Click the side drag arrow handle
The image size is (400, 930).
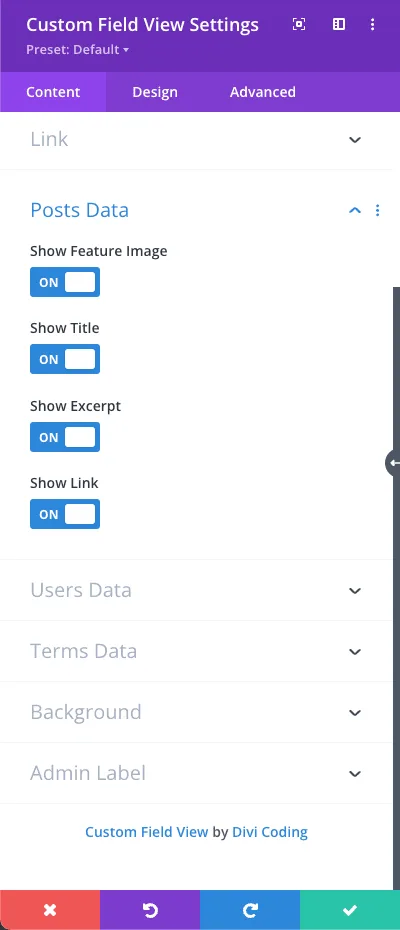393,463
